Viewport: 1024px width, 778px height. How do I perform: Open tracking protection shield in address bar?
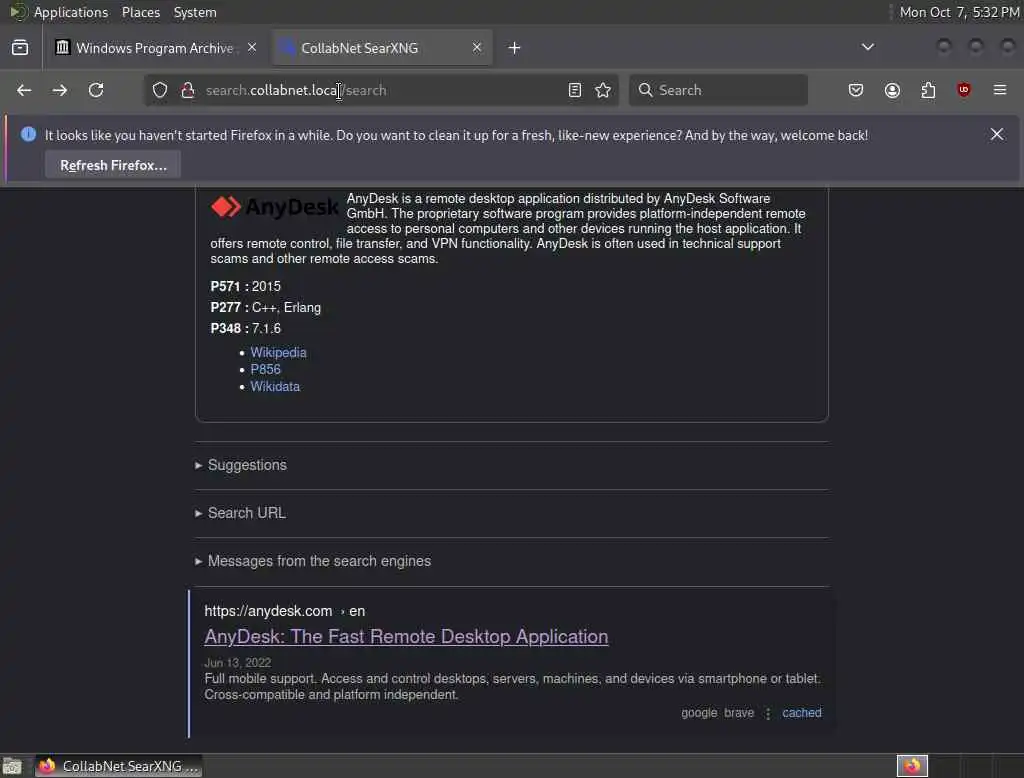(x=160, y=90)
